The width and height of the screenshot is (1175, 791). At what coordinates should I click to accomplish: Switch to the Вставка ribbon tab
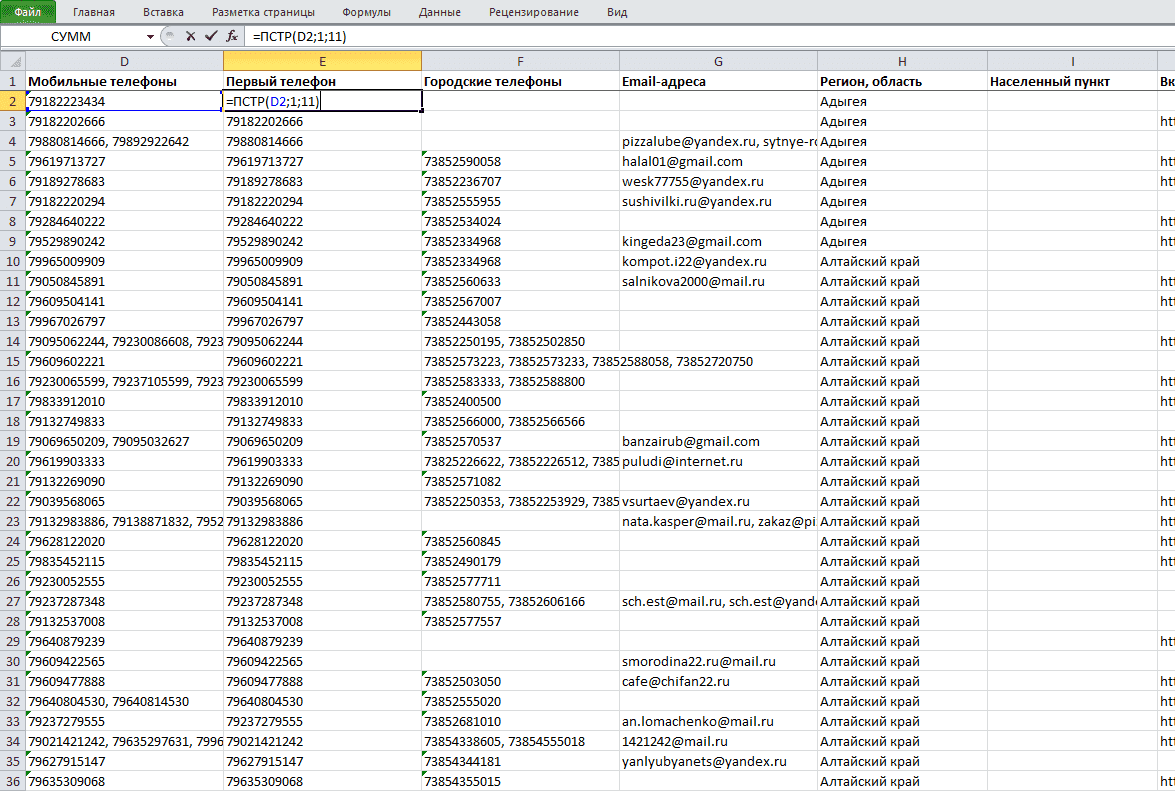(x=163, y=12)
